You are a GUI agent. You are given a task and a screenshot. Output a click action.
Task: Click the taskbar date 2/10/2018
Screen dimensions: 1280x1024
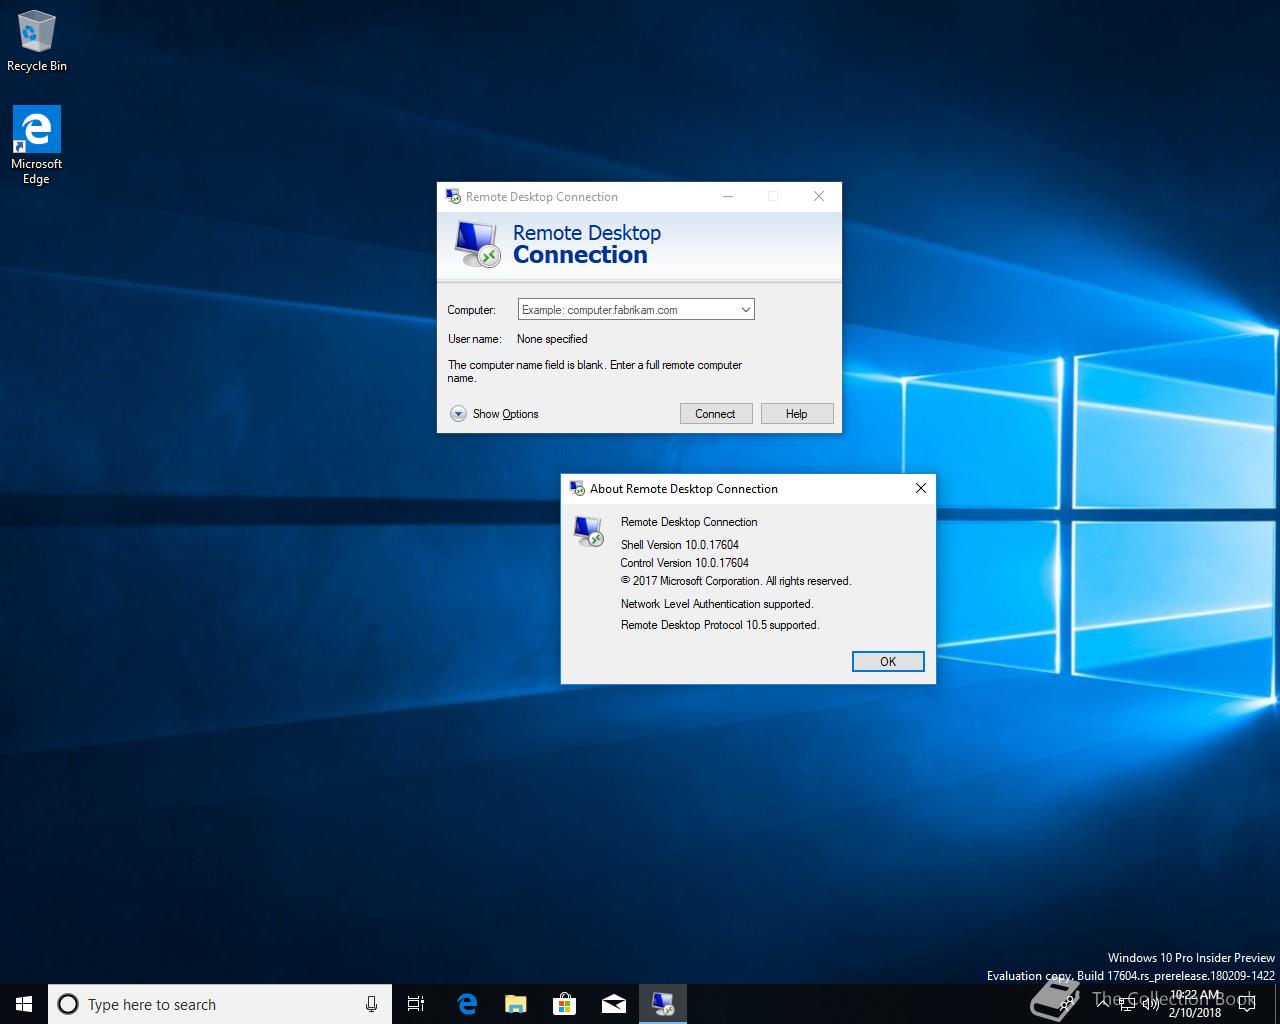click(x=1195, y=1012)
